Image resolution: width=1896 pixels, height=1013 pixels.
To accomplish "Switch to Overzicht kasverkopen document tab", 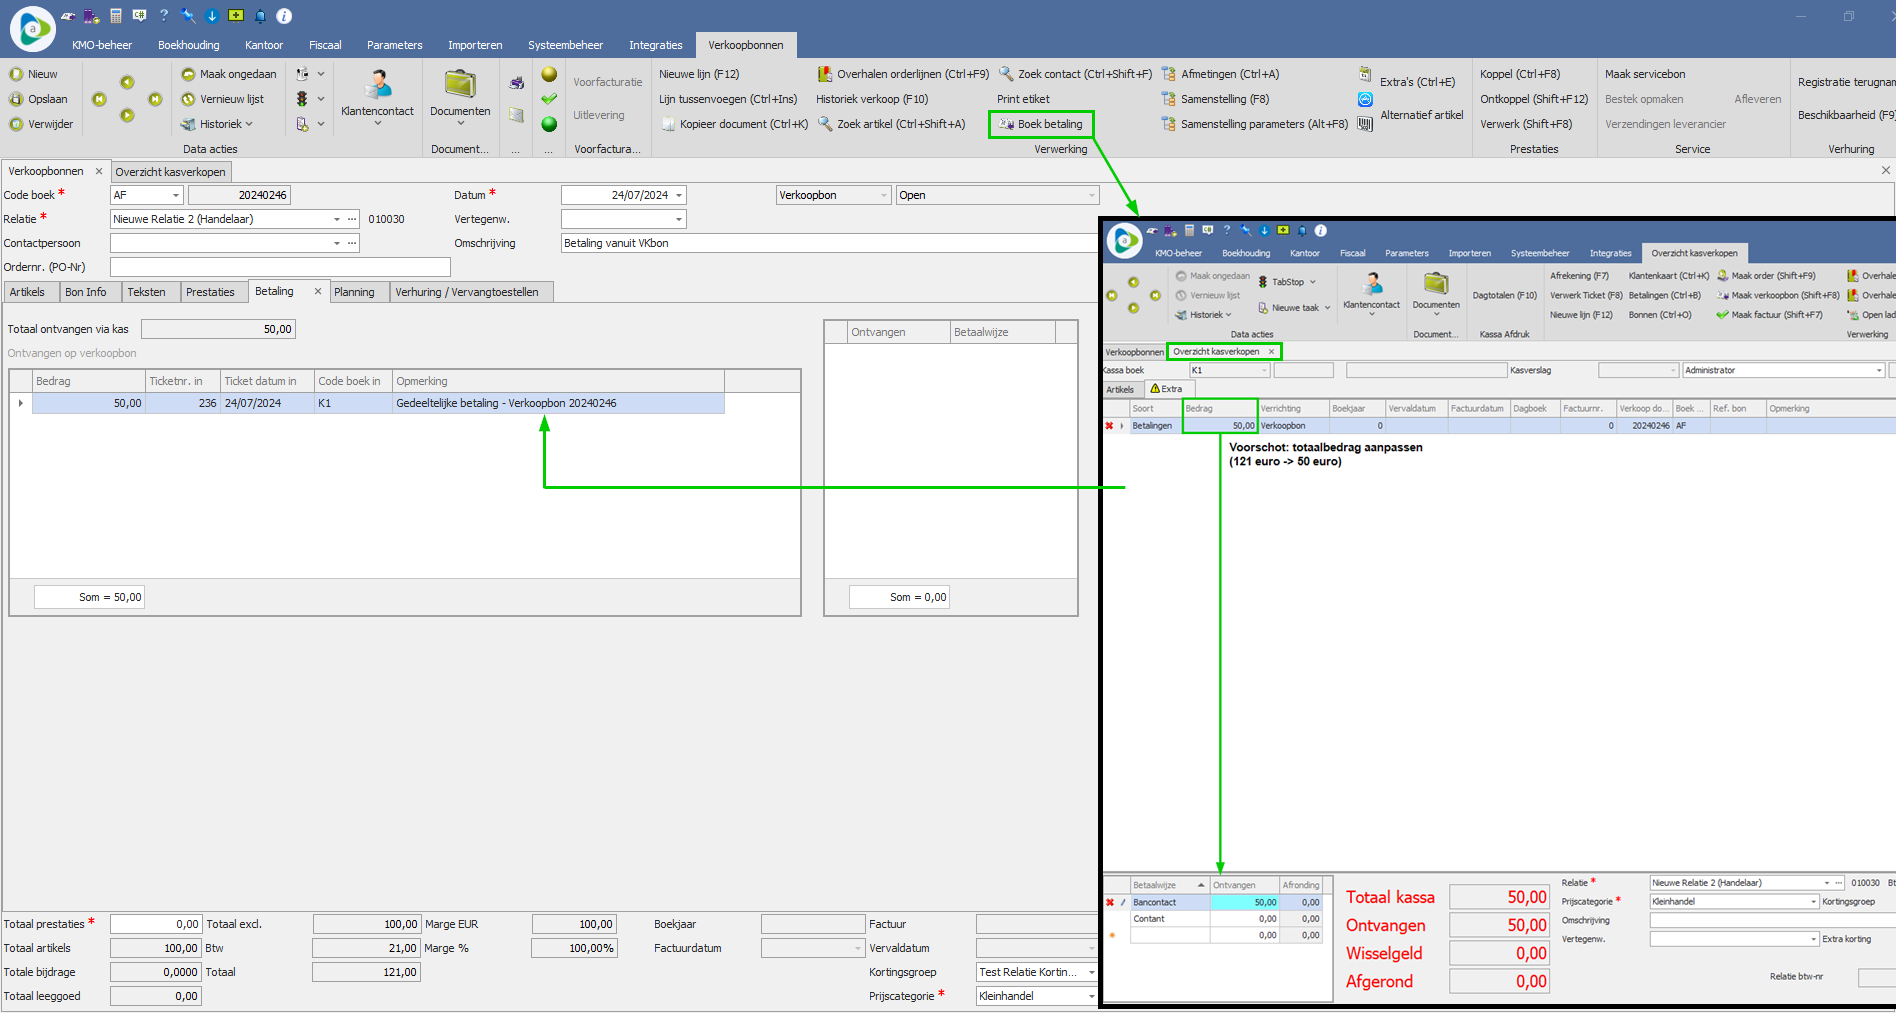I will tap(170, 172).
